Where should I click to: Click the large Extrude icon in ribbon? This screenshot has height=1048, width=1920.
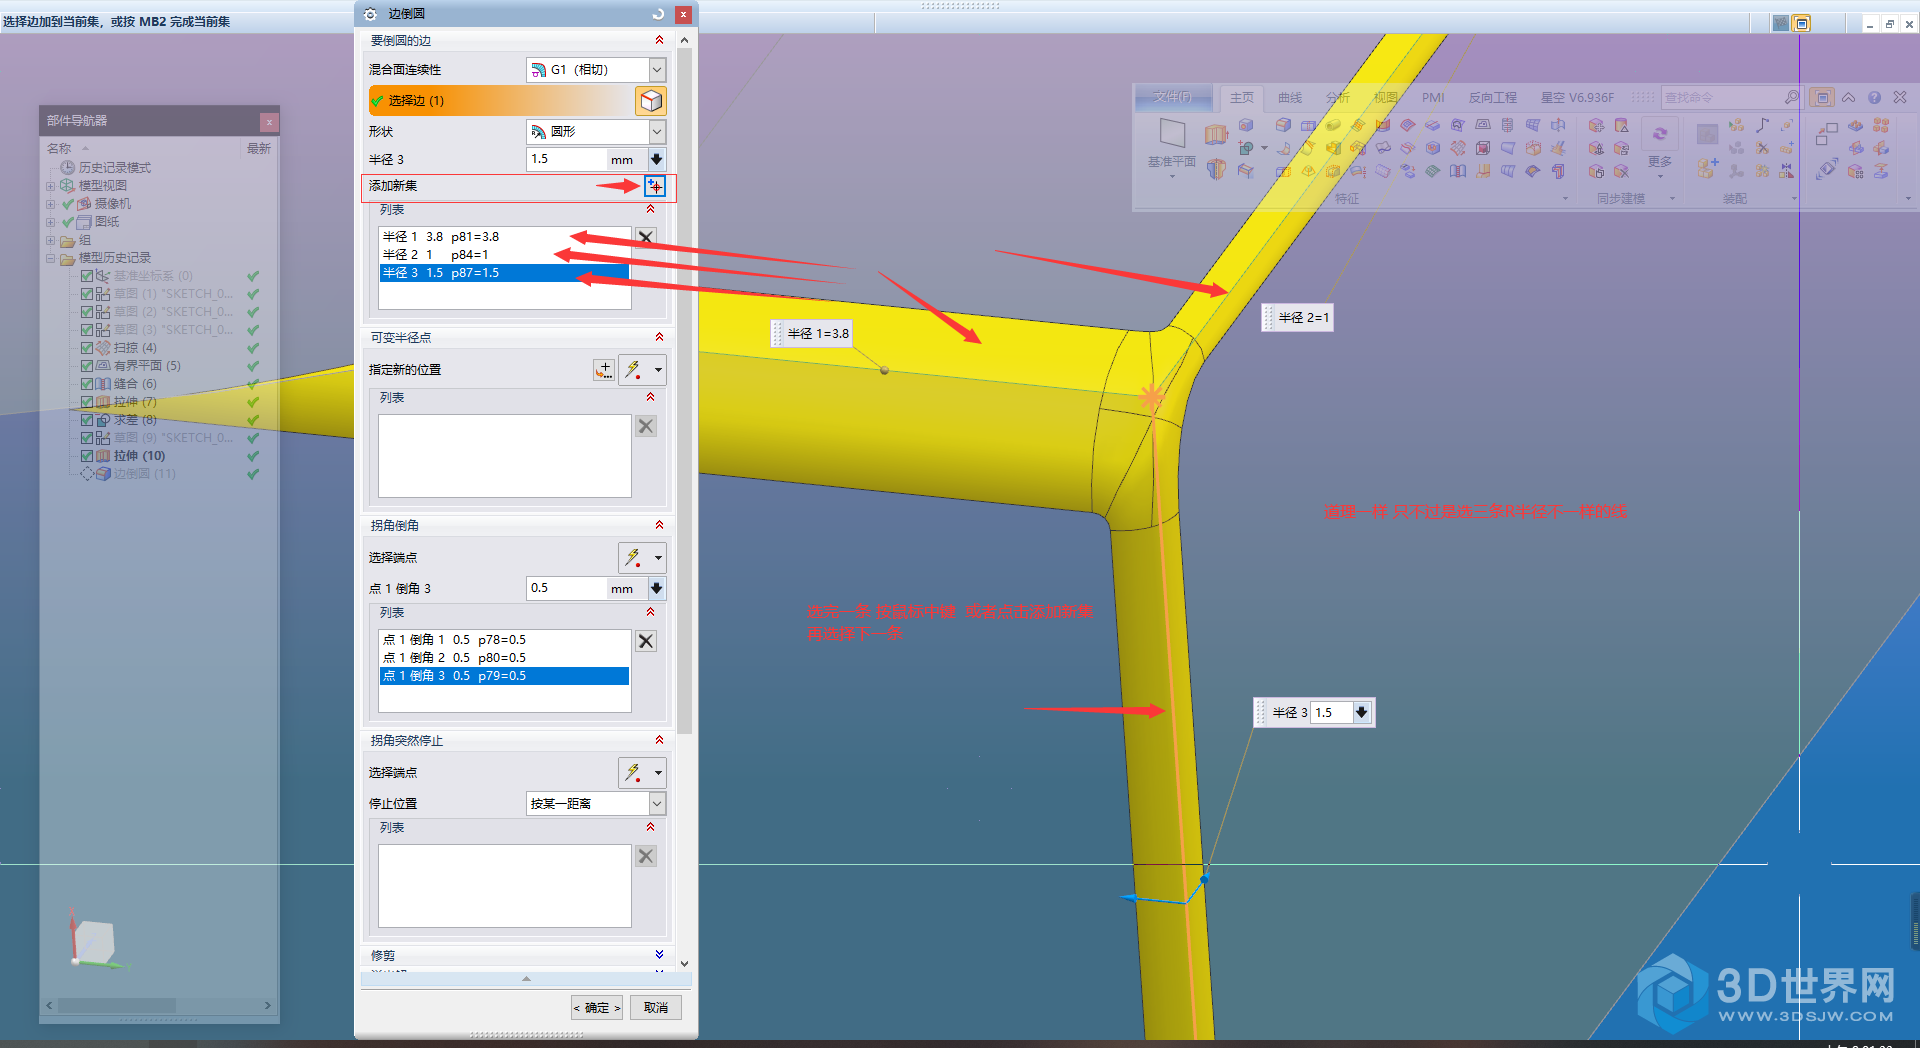click(x=1216, y=134)
